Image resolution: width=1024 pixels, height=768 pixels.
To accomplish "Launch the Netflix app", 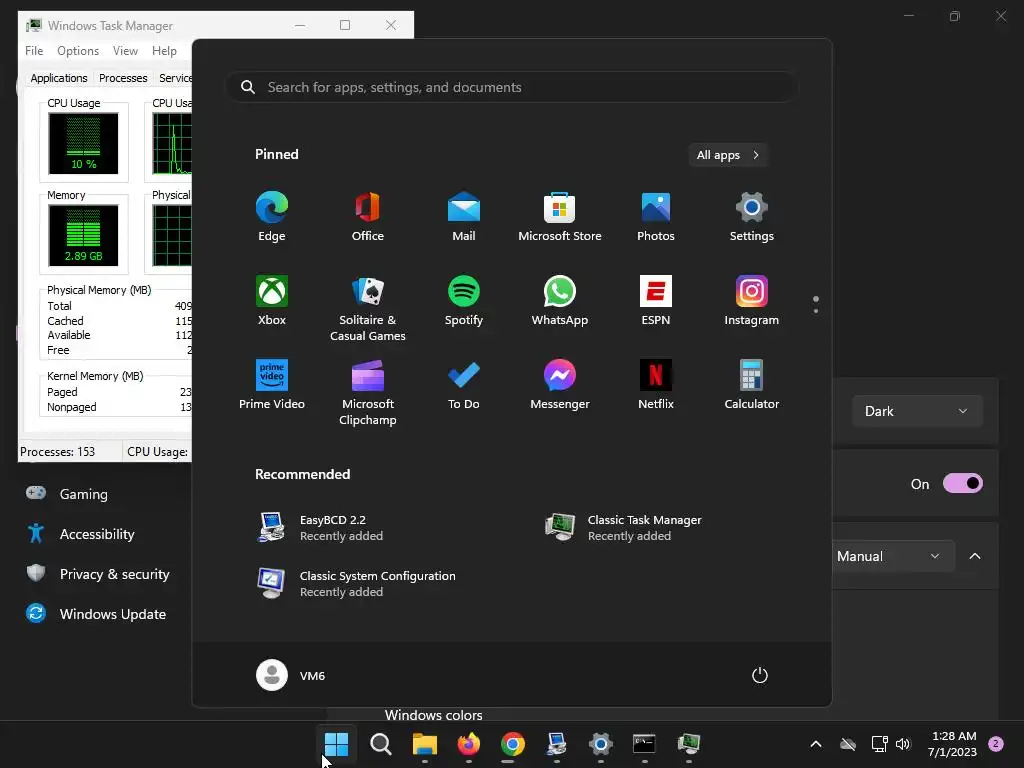I will point(656,385).
